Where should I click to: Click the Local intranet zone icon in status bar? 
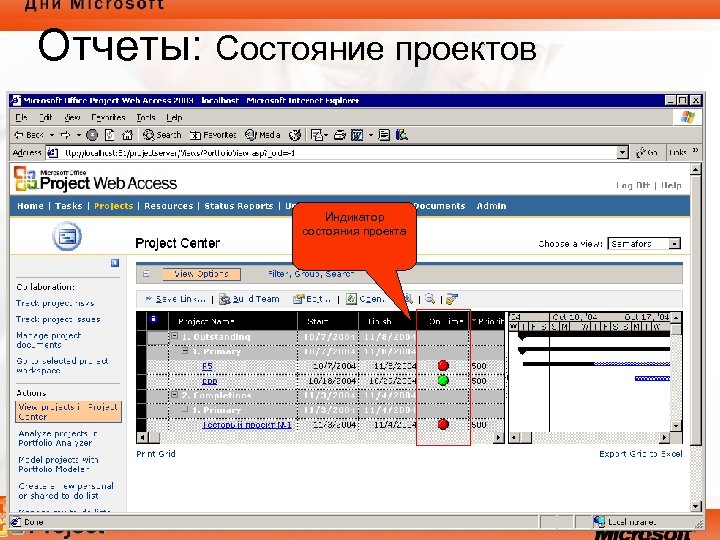click(599, 522)
